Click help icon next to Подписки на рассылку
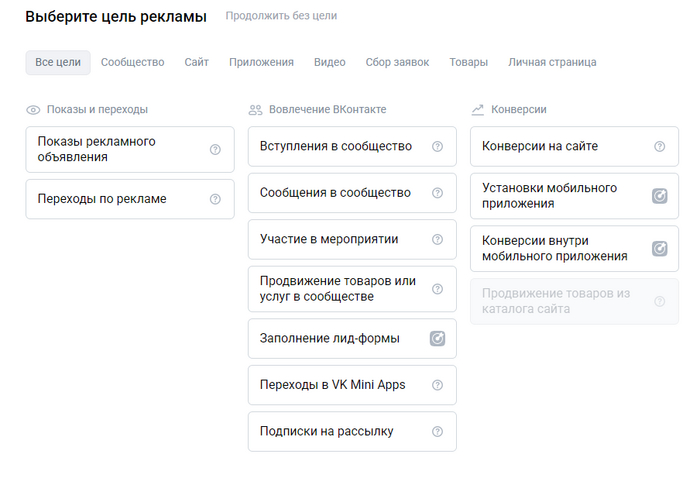The height and width of the screenshot is (485, 700). pyautogui.click(x=437, y=432)
